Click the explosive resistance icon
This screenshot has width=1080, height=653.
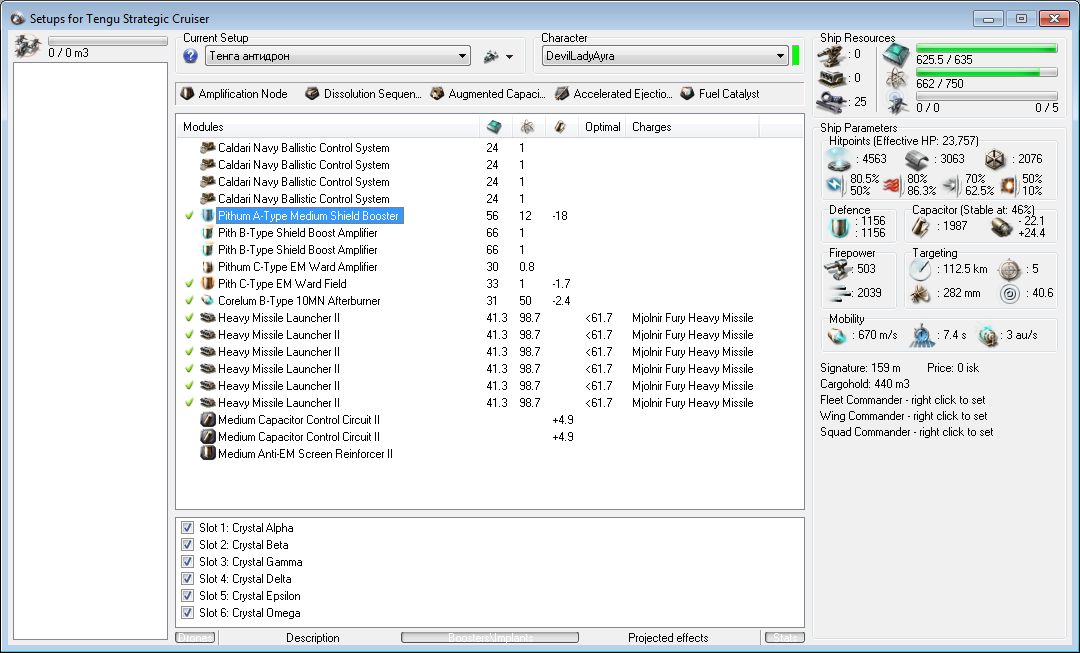pyautogui.click(x=1008, y=185)
